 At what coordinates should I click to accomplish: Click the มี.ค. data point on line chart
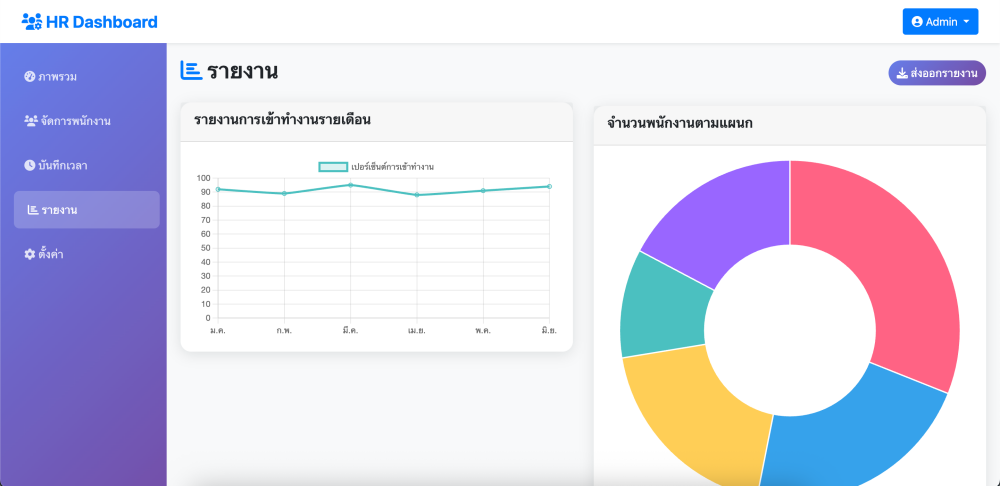350,185
